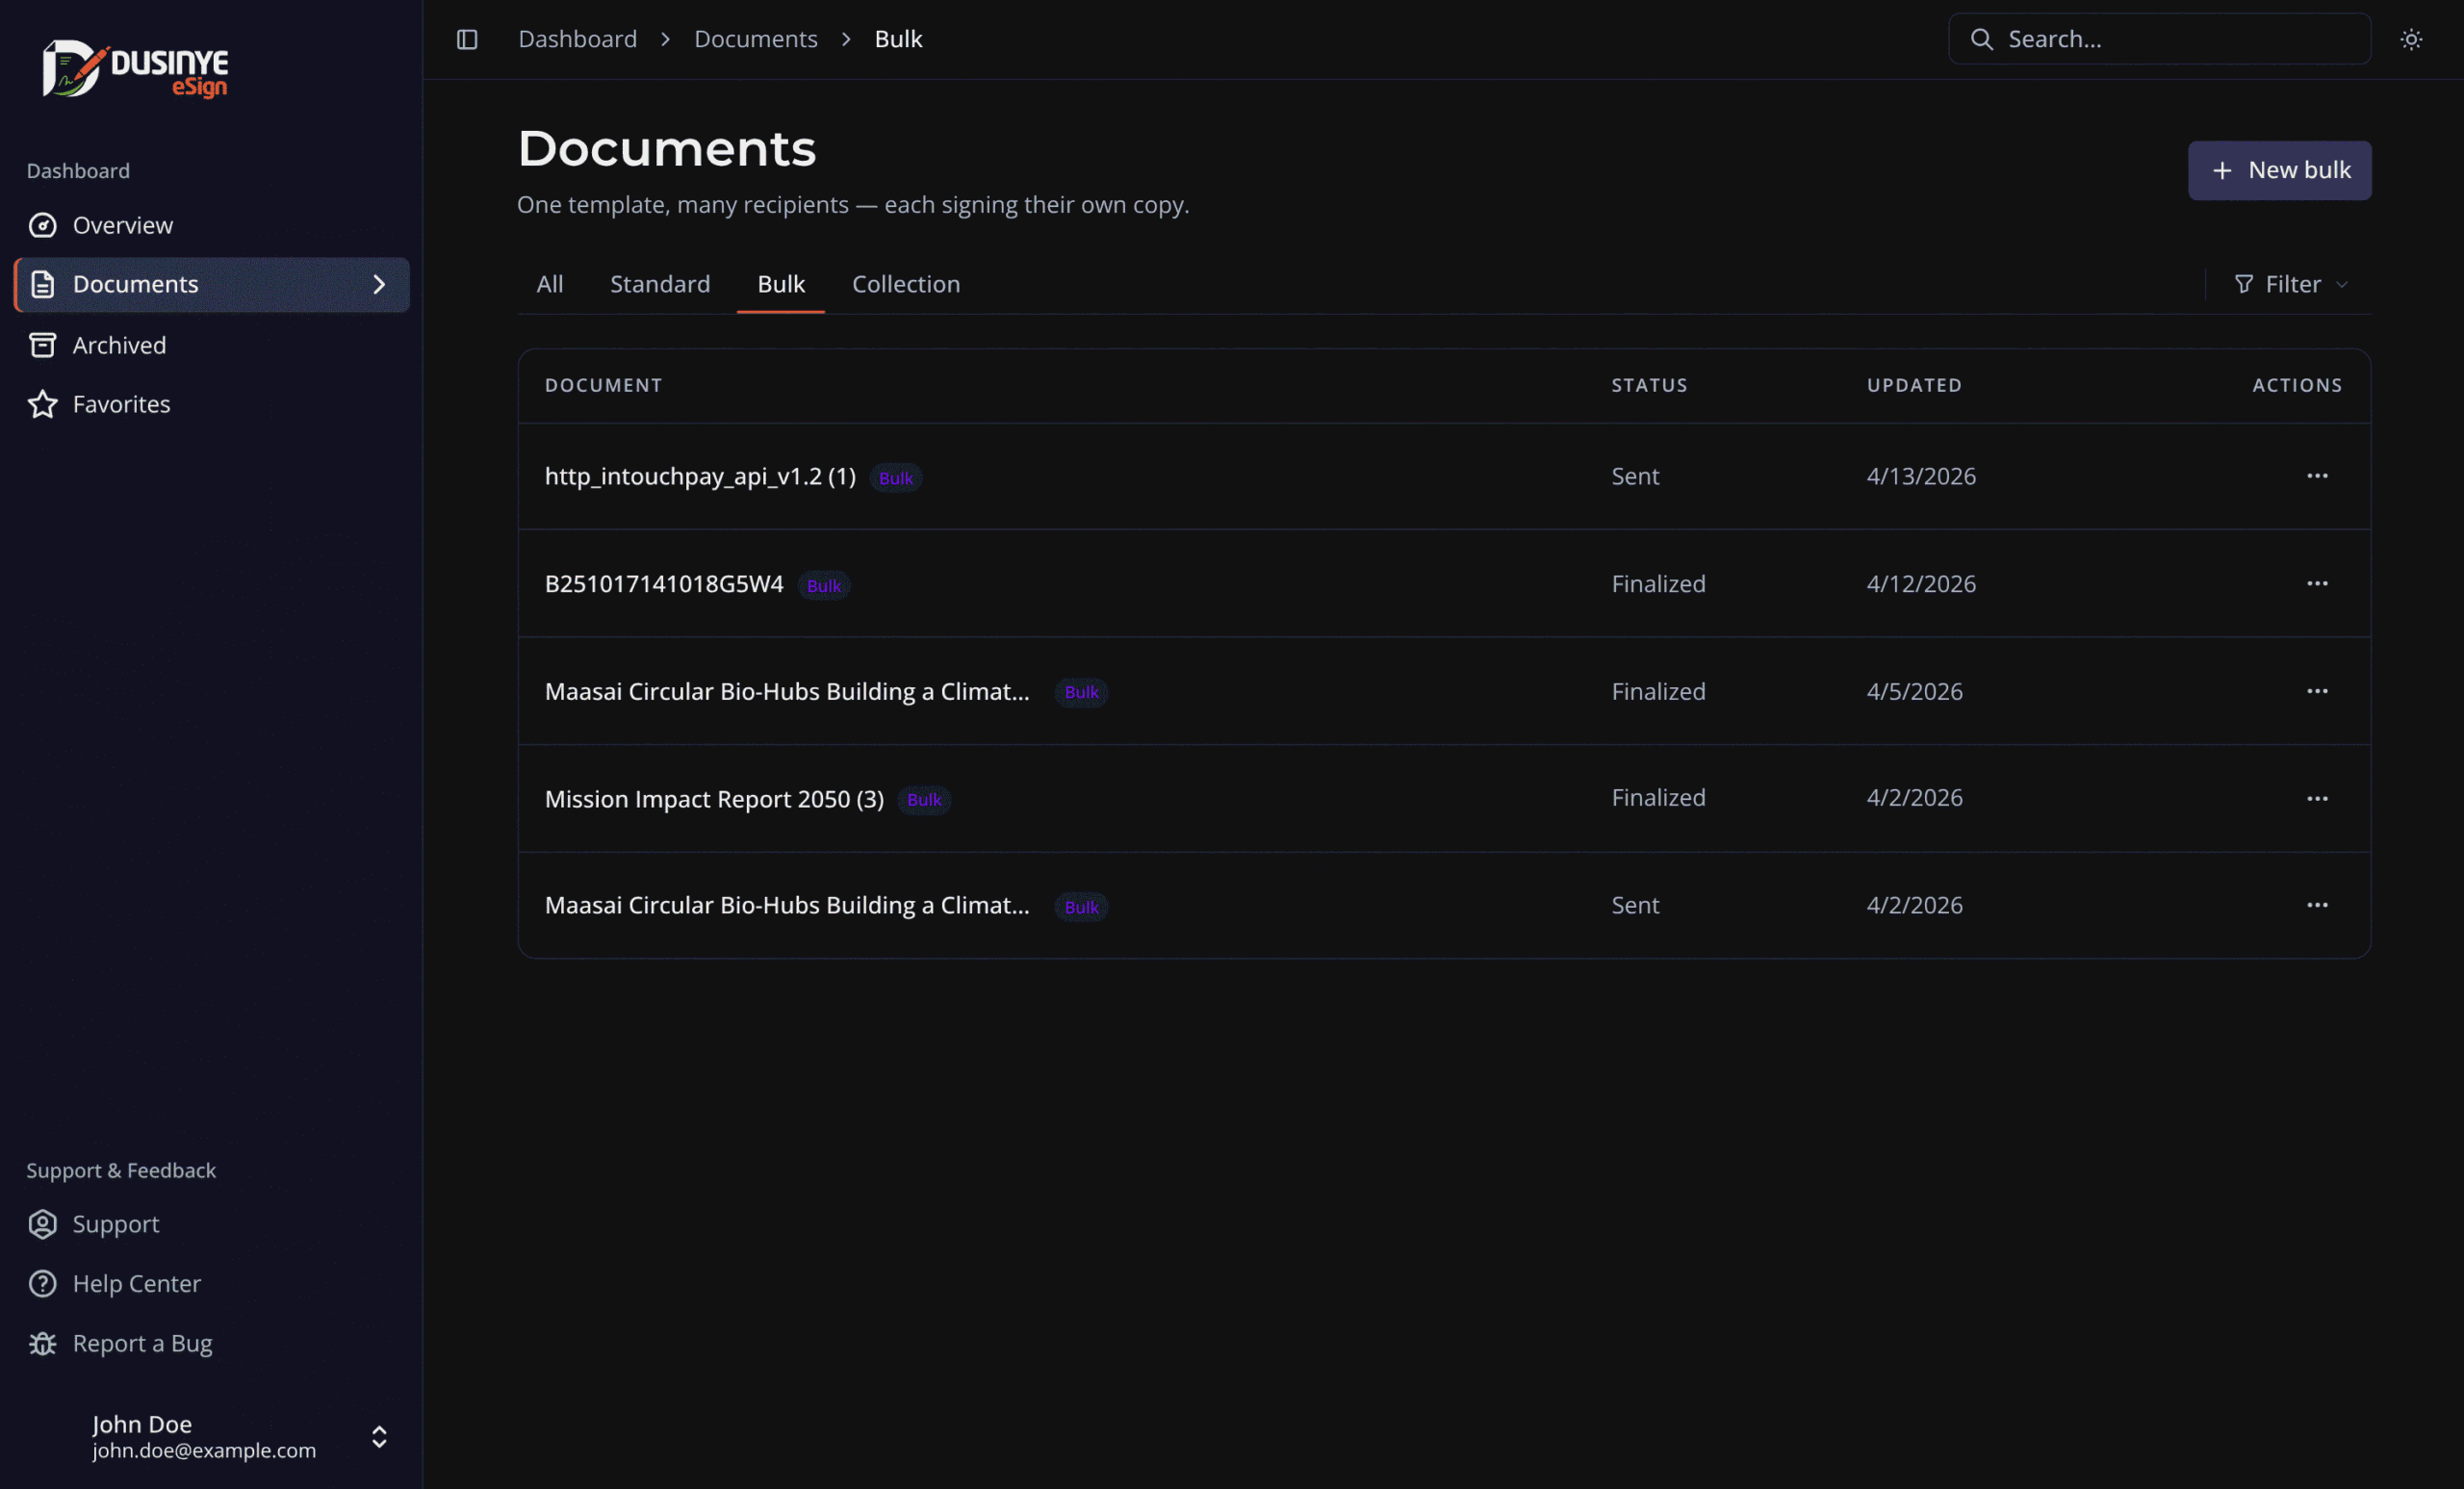Click Bulk badge on B251017141018G5W4 row
The width and height of the screenshot is (2464, 1489).
click(x=823, y=585)
